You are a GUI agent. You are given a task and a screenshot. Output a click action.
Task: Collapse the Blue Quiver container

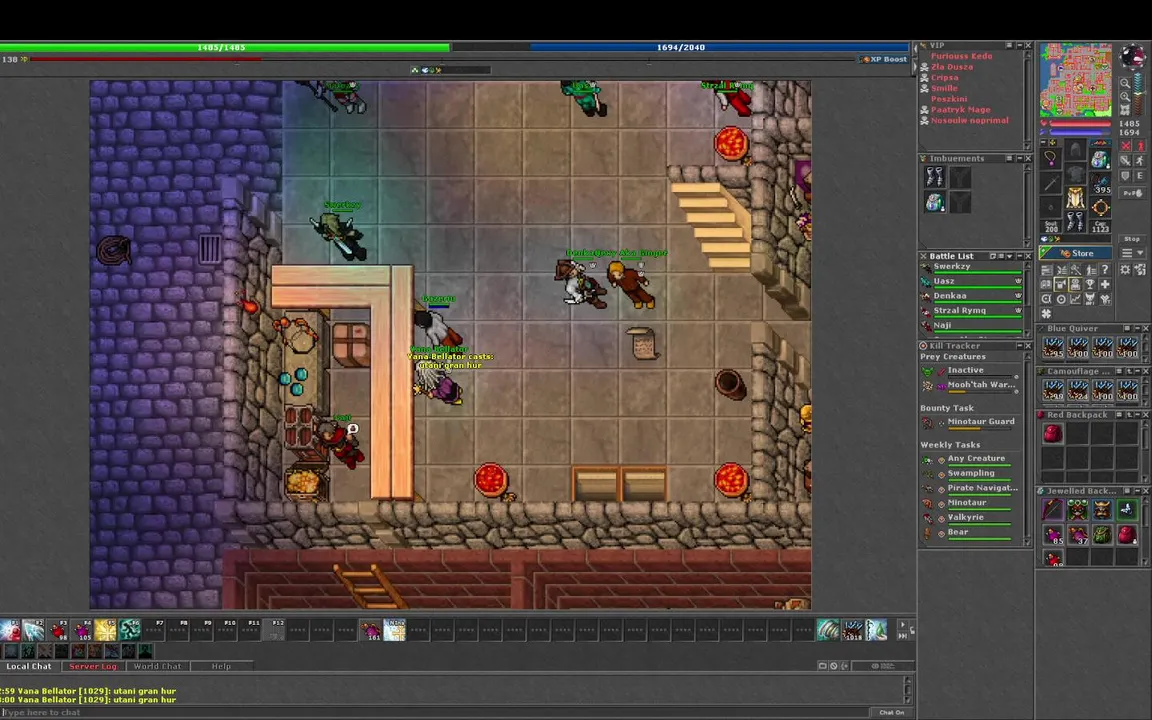tap(1137, 328)
